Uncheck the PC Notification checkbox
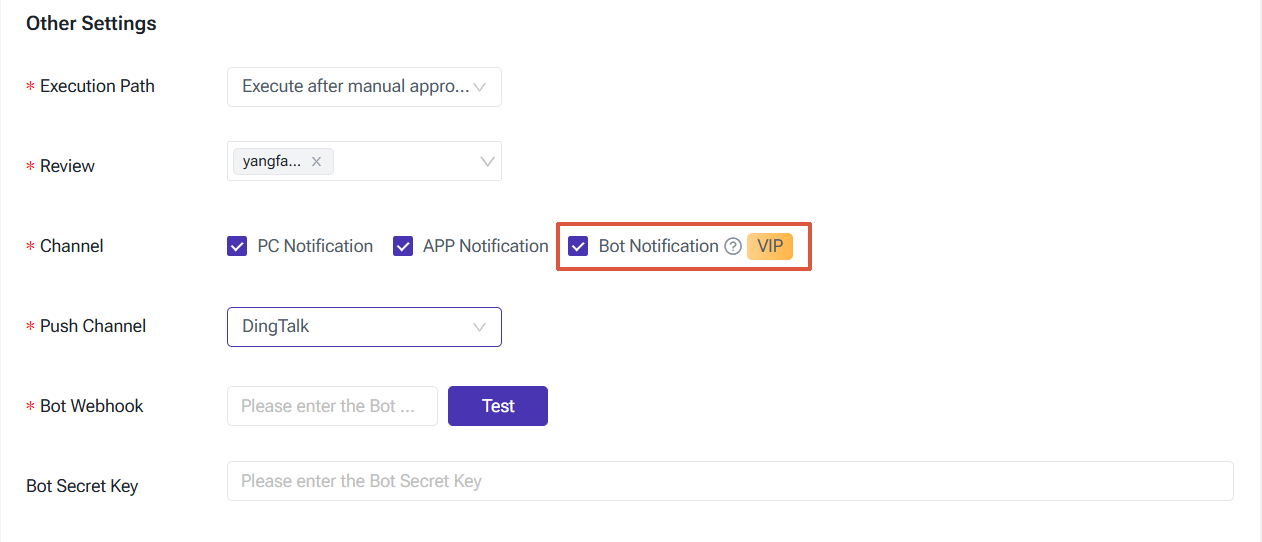The width and height of the screenshot is (1262, 542). pyautogui.click(x=237, y=246)
